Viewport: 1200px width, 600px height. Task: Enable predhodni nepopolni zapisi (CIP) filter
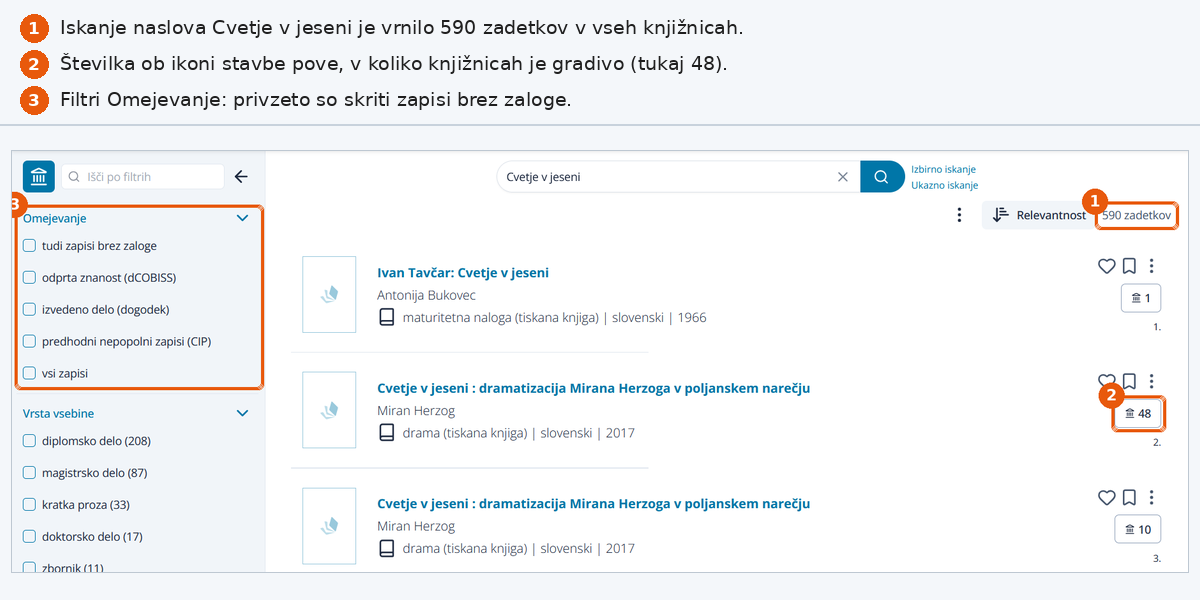(x=29, y=341)
